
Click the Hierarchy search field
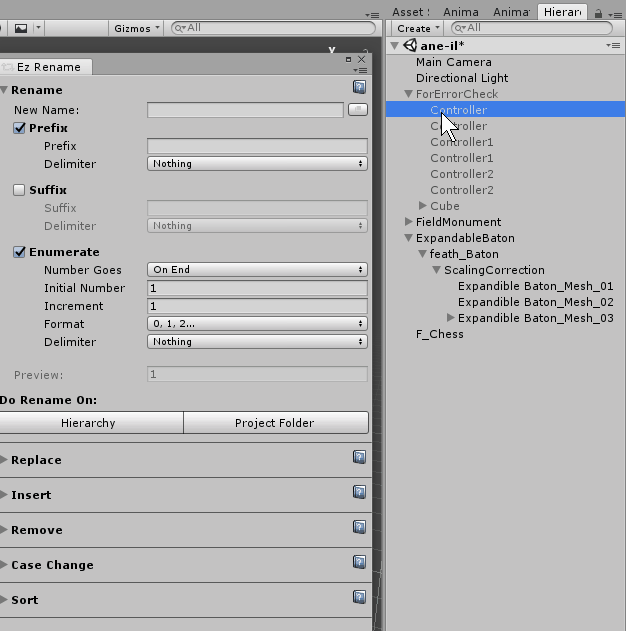click(532, 28)
